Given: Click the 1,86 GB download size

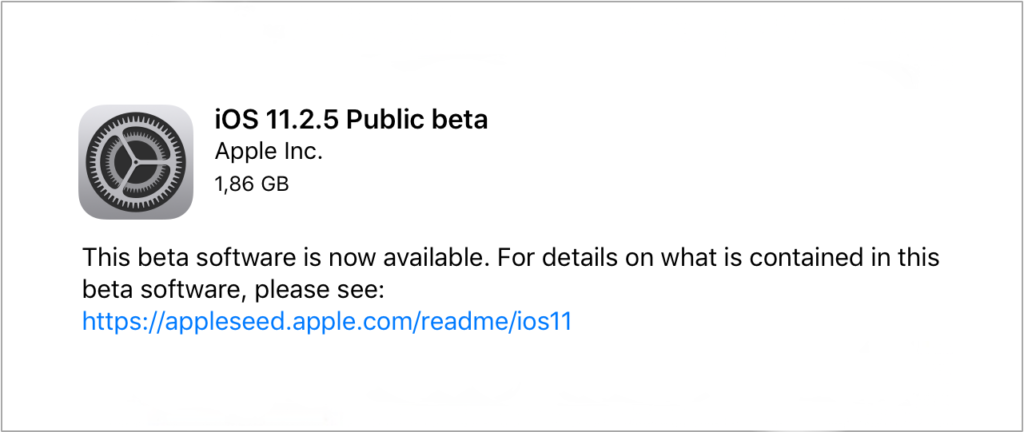Looking at the screenshot, I should pyautogui.click(x=252, y=184).
